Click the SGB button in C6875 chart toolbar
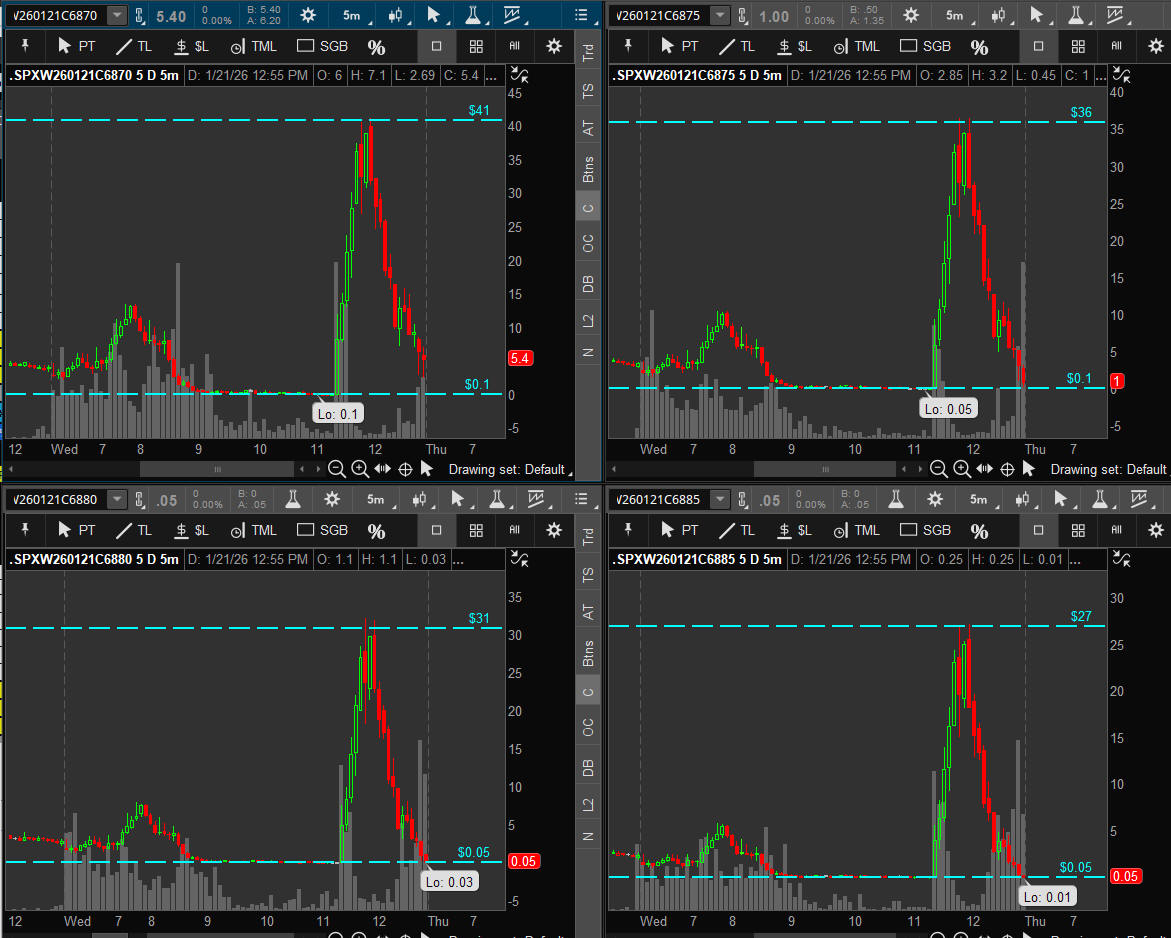The width and height of the screenshot is (1171, 938). (926, 46)
